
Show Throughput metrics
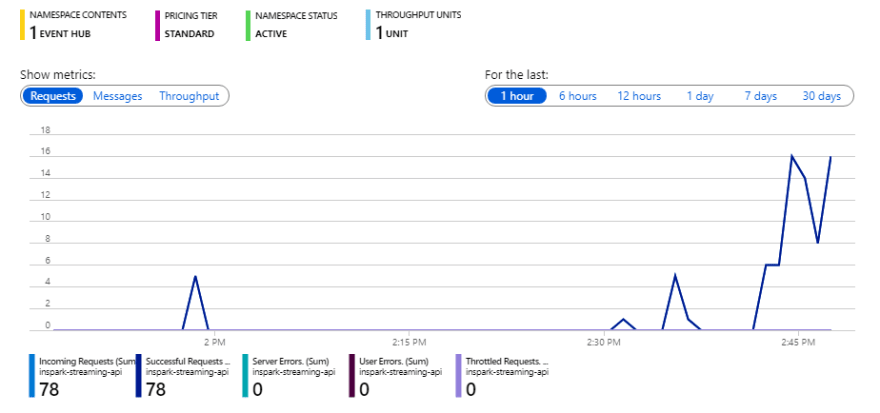(x=189, y=96)
